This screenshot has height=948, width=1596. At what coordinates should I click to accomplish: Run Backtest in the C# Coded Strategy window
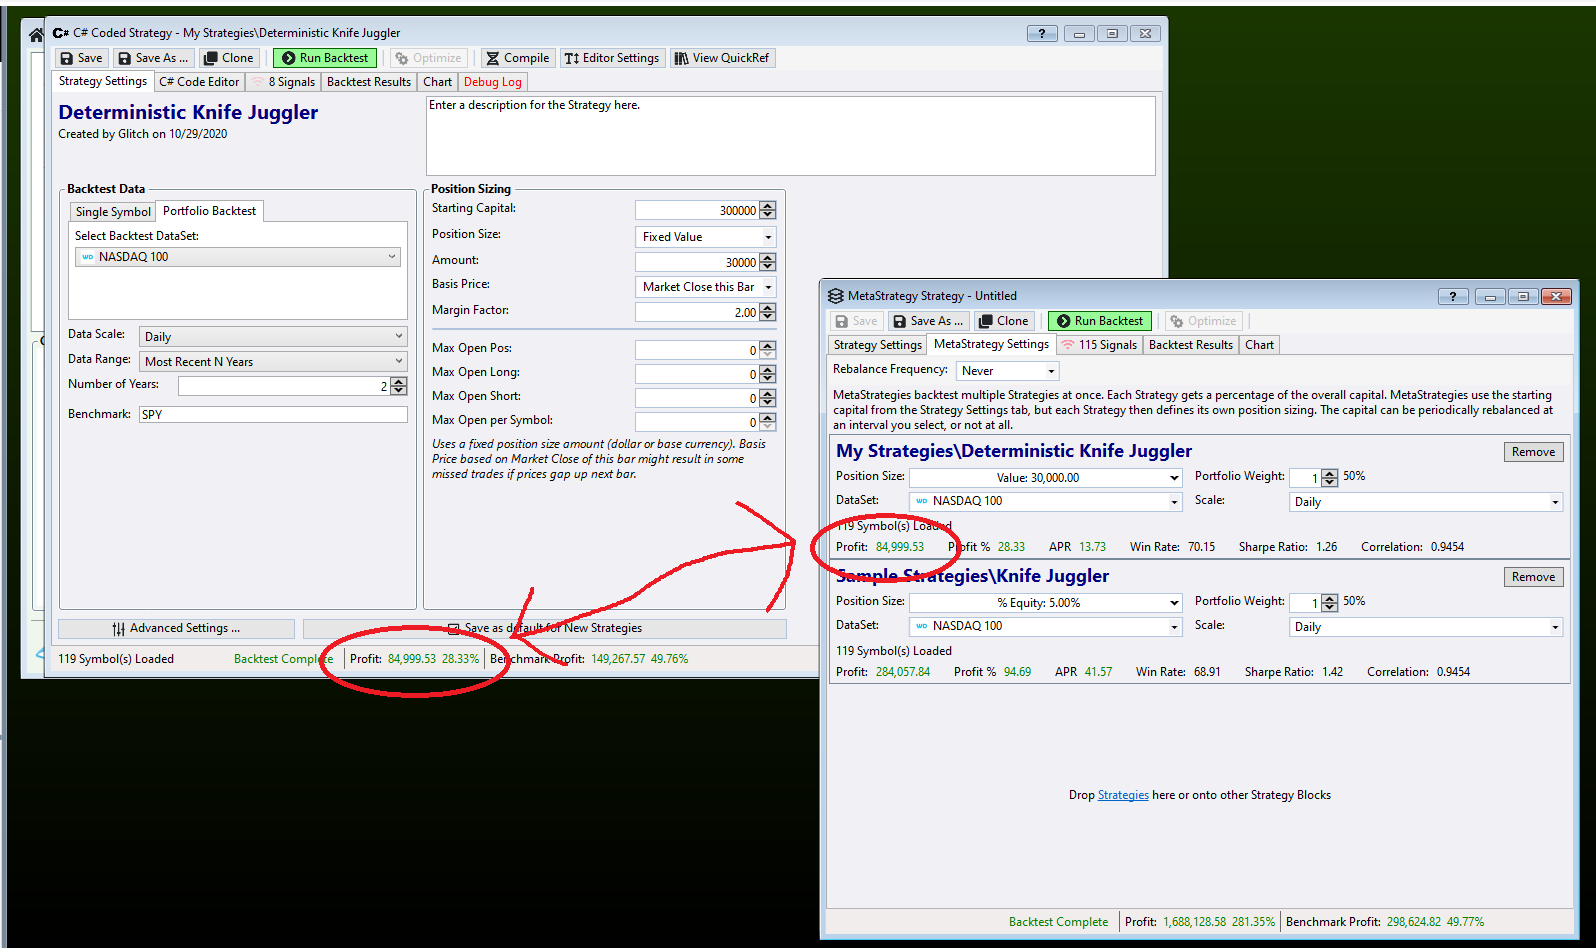click(x=325, y=58)
